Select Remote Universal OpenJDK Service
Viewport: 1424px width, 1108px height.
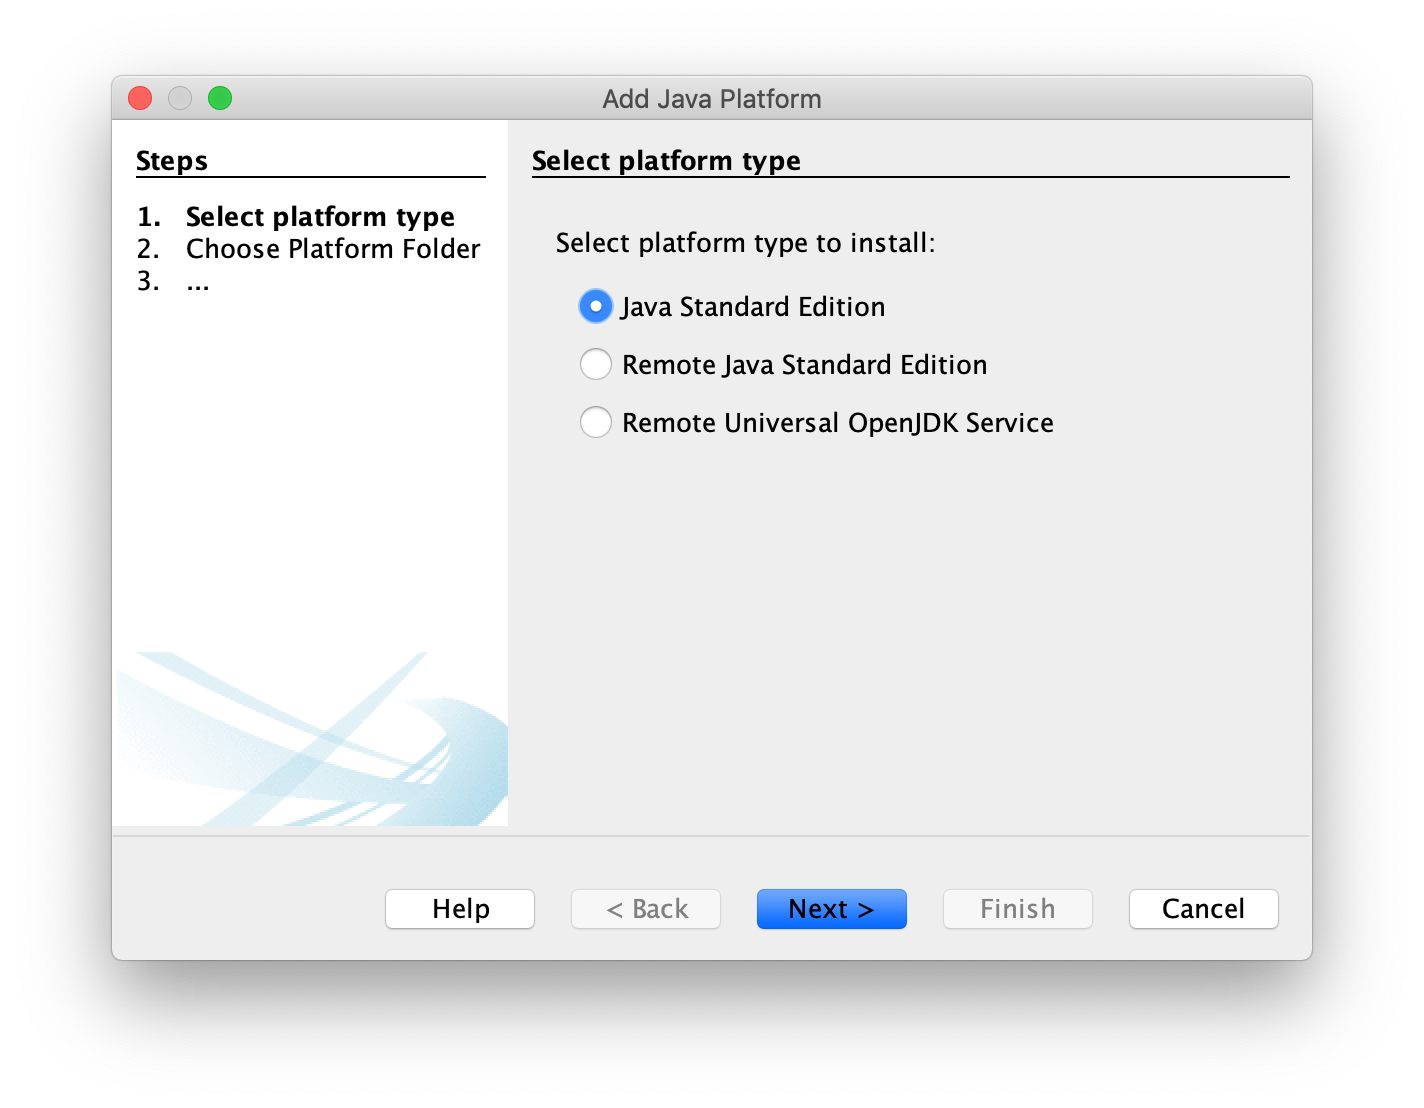pos(595,422)
